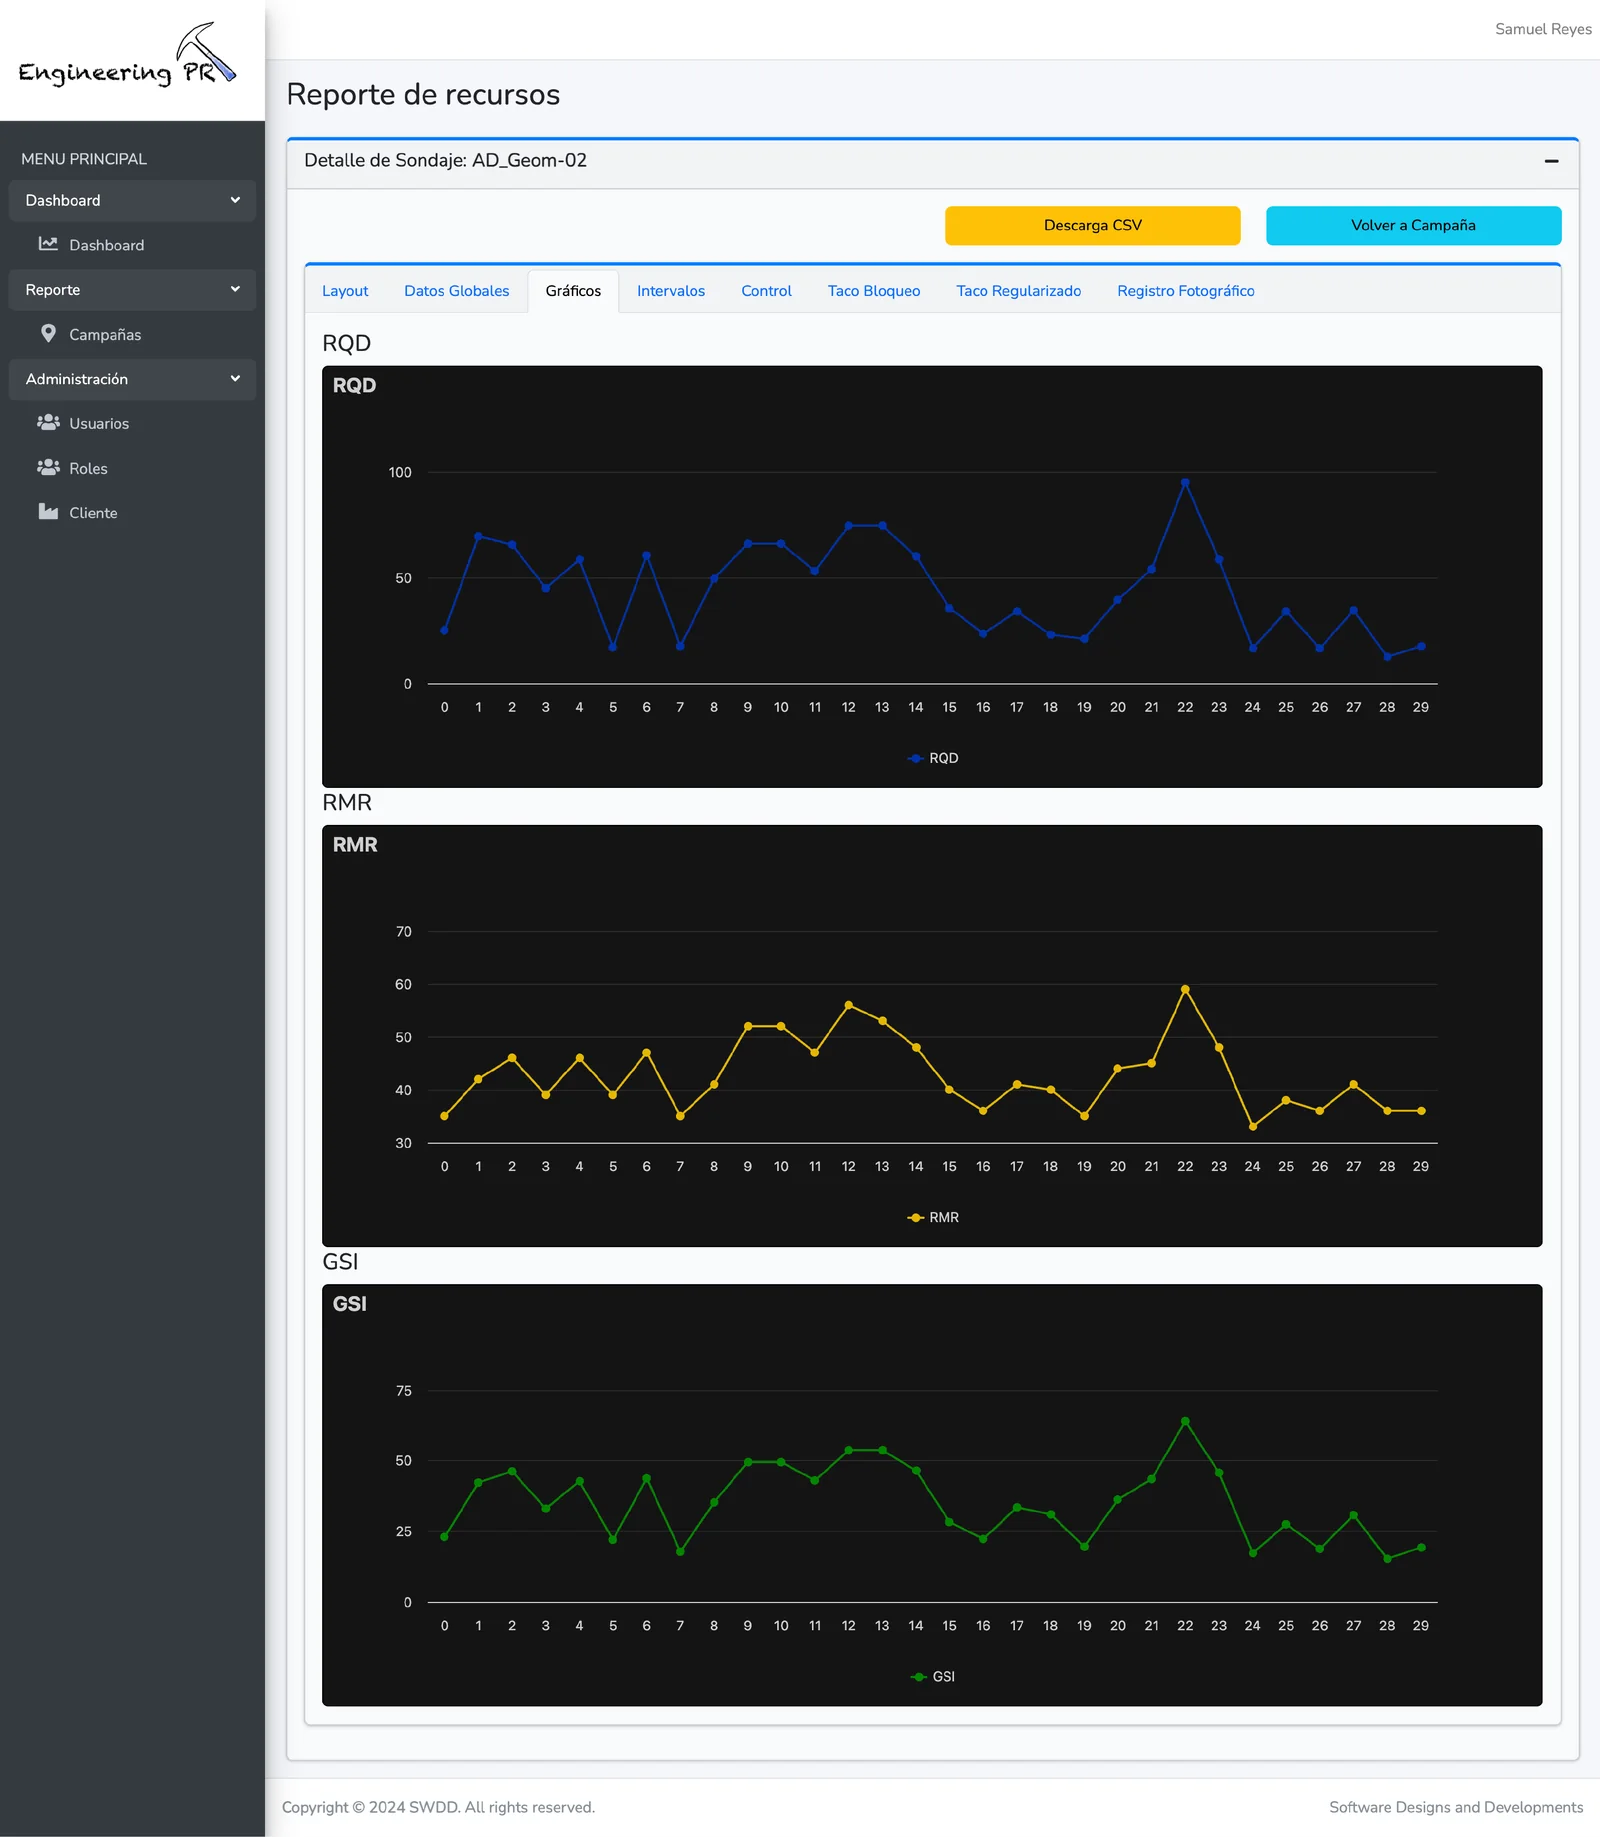Open the Usuarios admin page
The height and width of the screenshot is (1837, 1600).
[98, 423]
